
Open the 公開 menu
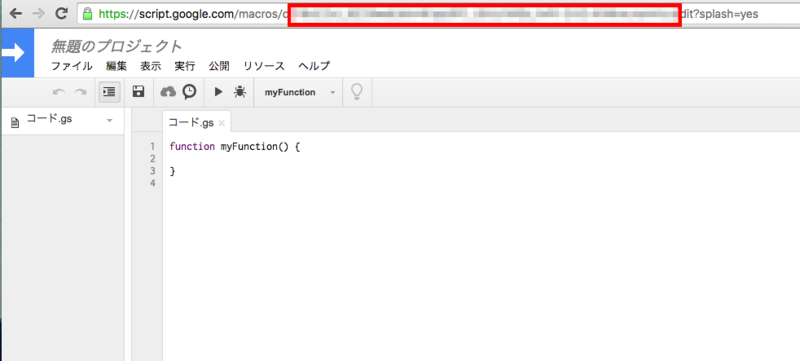coord(219,66)
